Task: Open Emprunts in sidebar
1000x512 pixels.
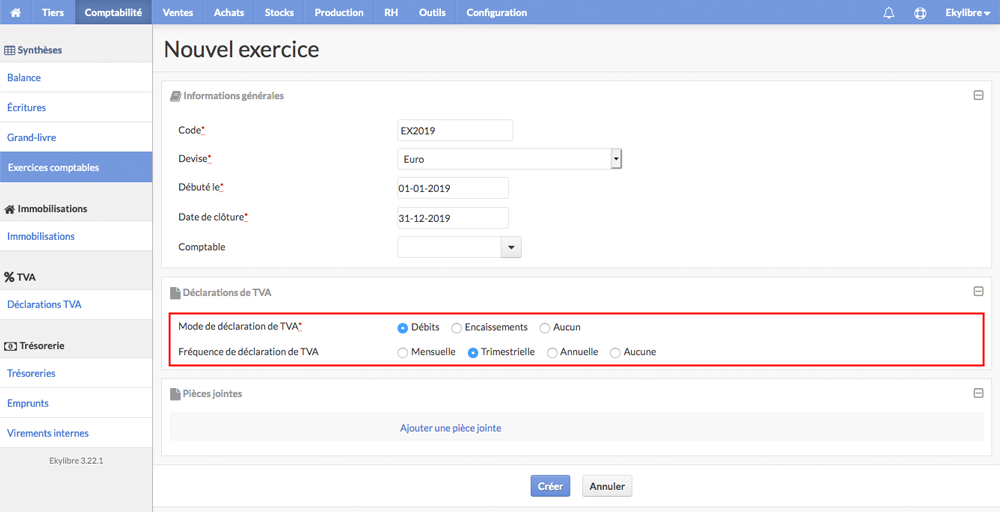Action: point(76,403)
